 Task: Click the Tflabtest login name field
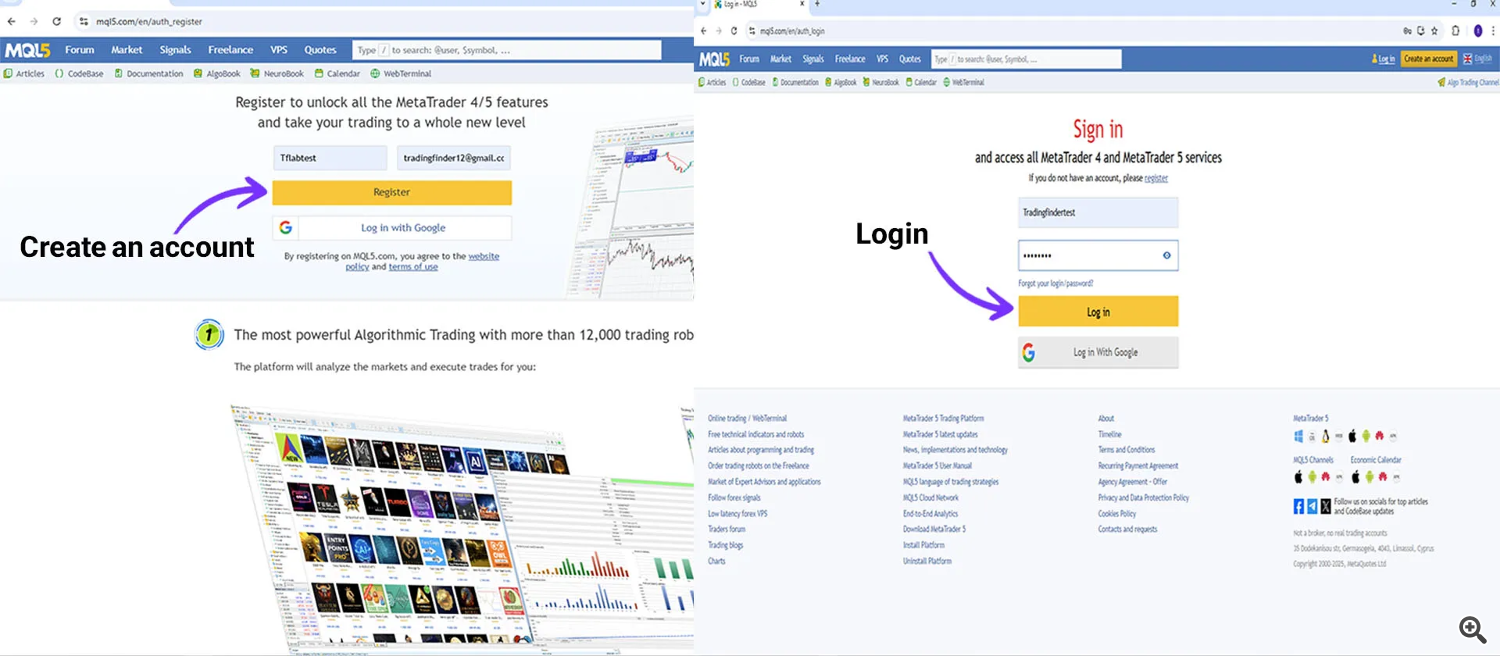click(x=329, y=158)
